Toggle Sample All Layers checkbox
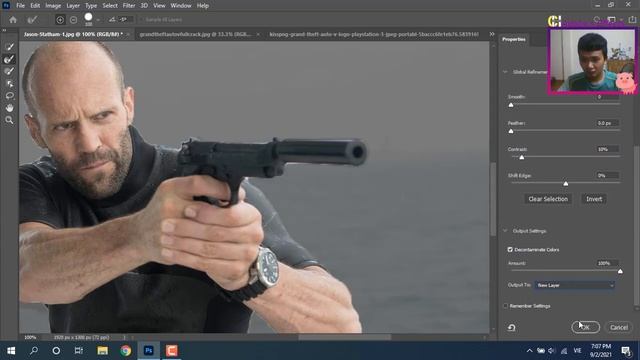 click(142, 20)
